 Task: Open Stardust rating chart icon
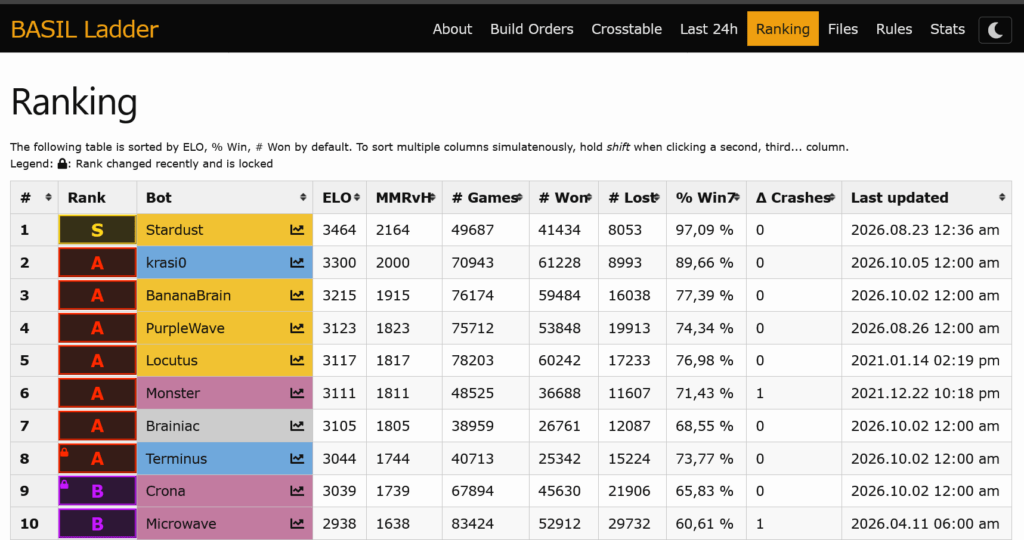pos(297,230)
